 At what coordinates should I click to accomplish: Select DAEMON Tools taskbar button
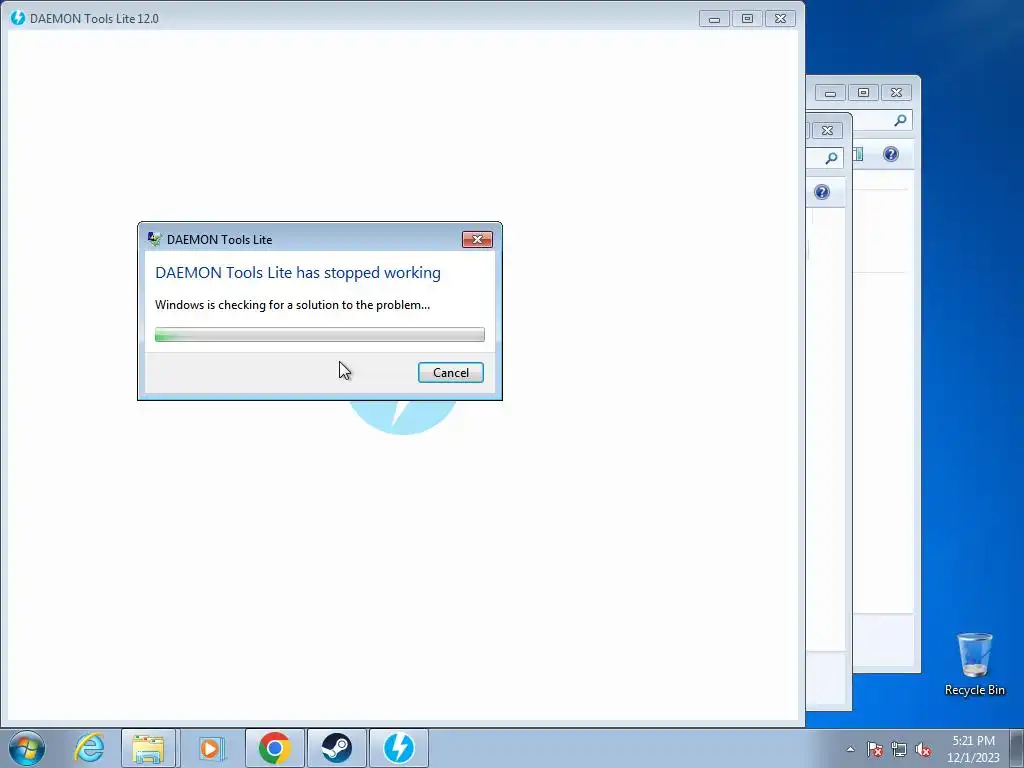(399, 748)
